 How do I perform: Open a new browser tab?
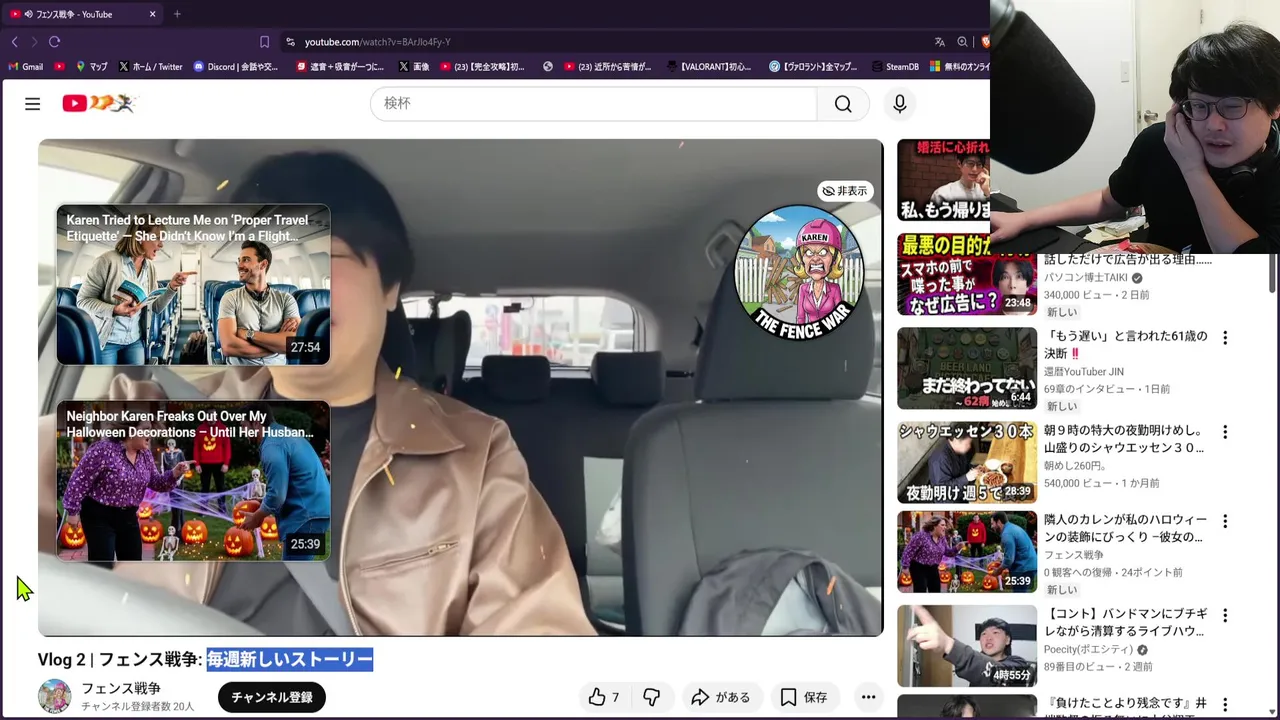click(x=177, y=14)
